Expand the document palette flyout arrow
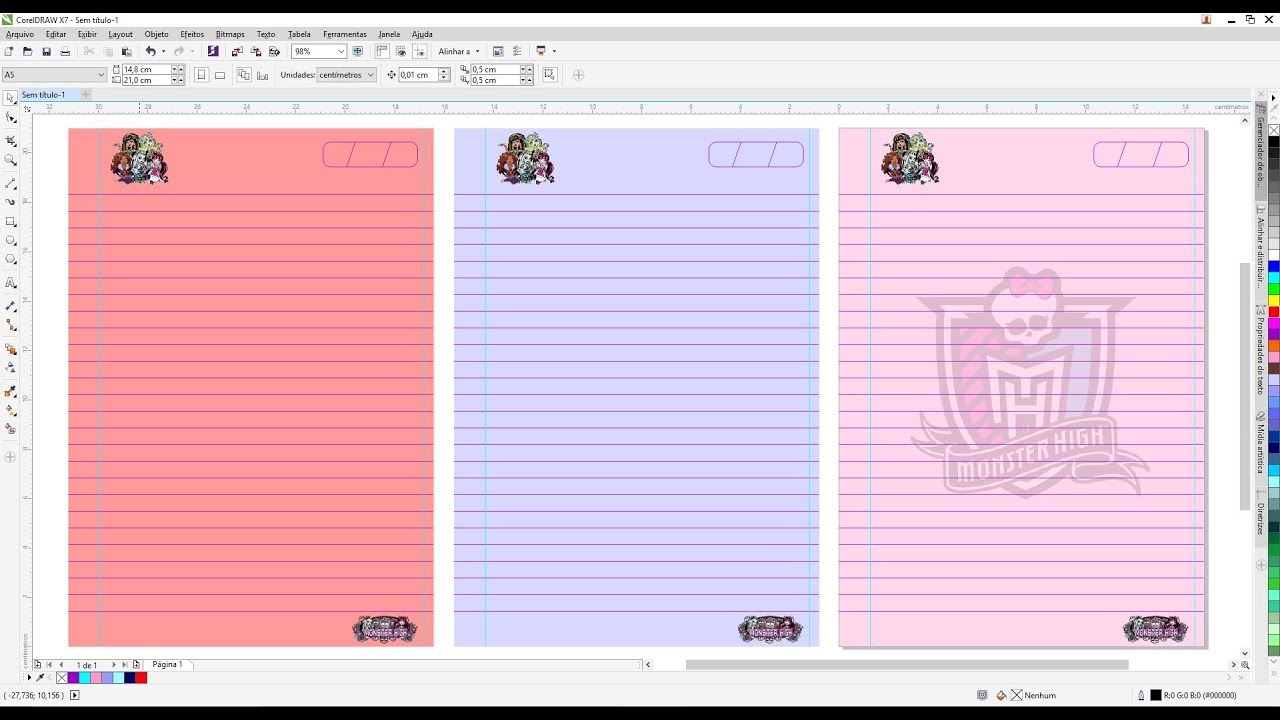 click(x=29, y=678)
